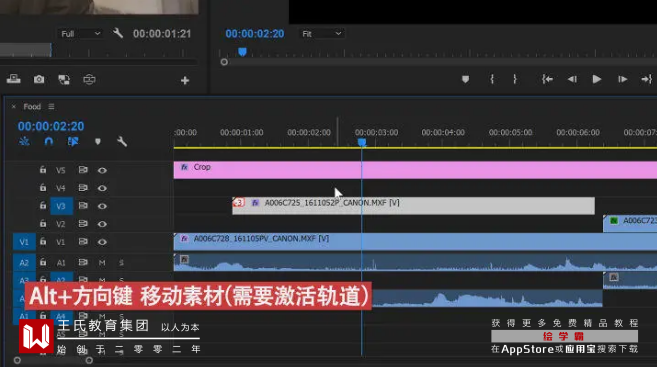Solo audio track A1

(x=121, y=263)
